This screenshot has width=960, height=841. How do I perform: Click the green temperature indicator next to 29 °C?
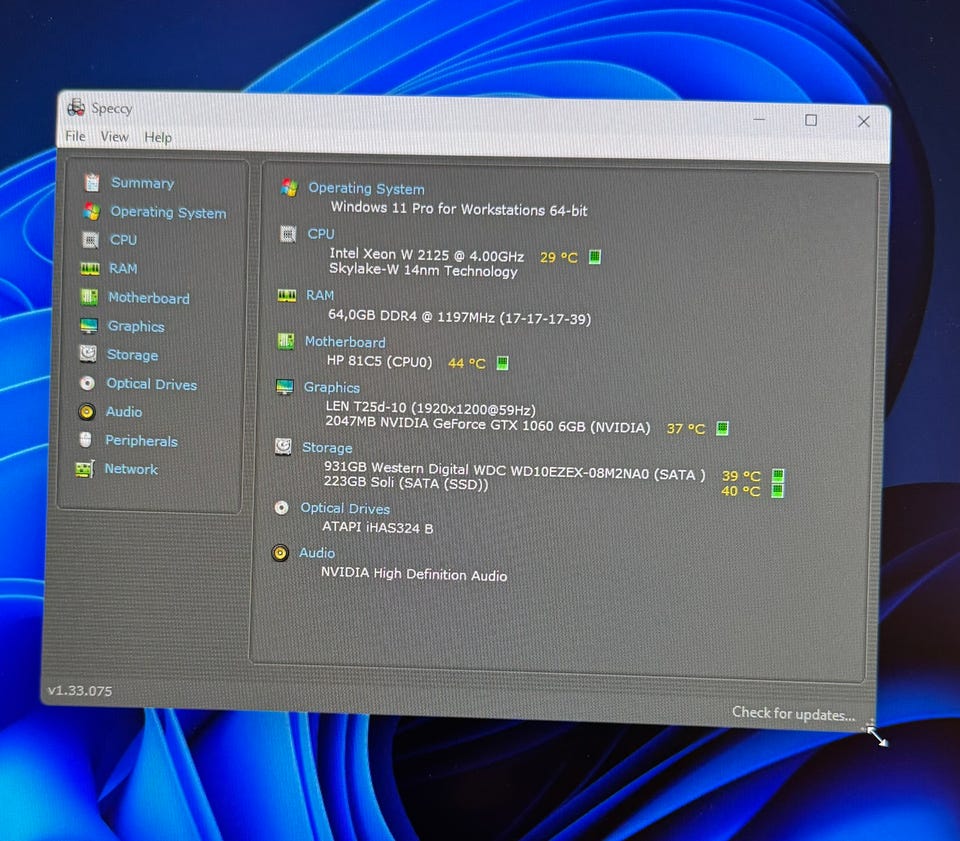click(594, 256)
